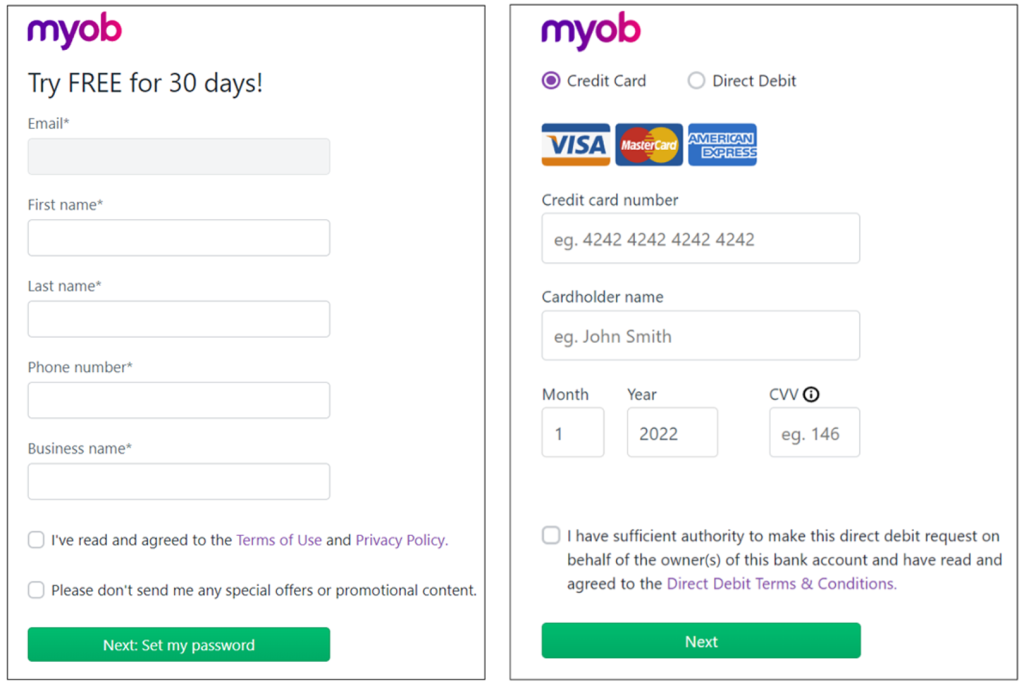
Task: Open the Privacy Policy link
Action: coord(402,540)
